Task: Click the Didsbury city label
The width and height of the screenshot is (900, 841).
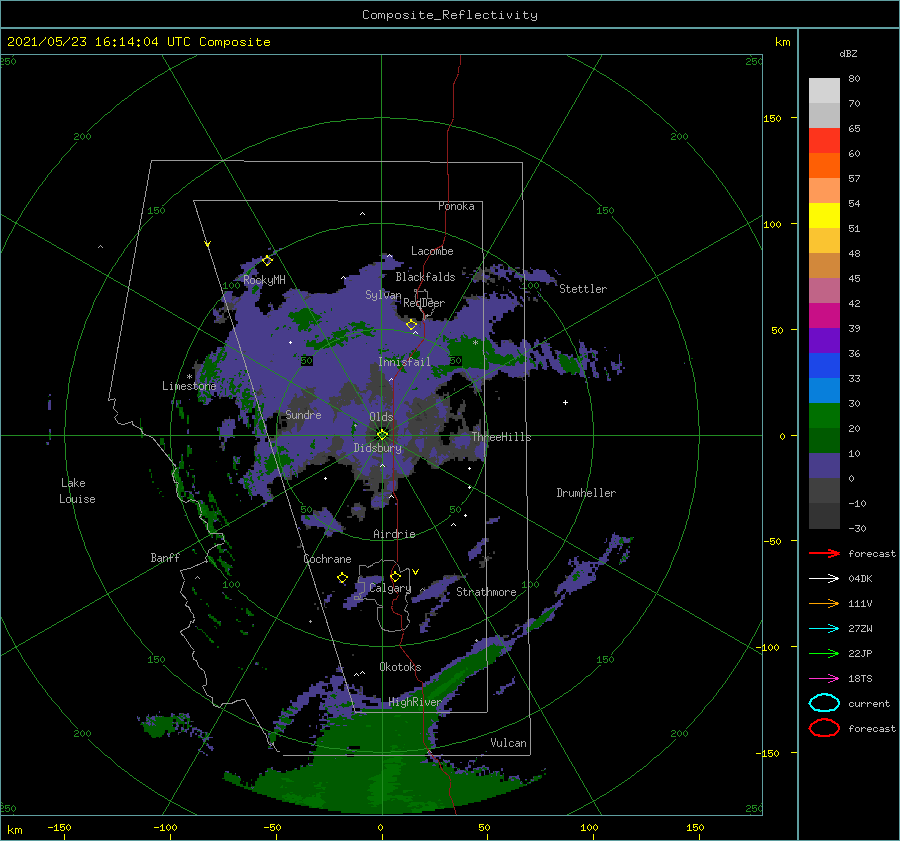Action: 377,448
